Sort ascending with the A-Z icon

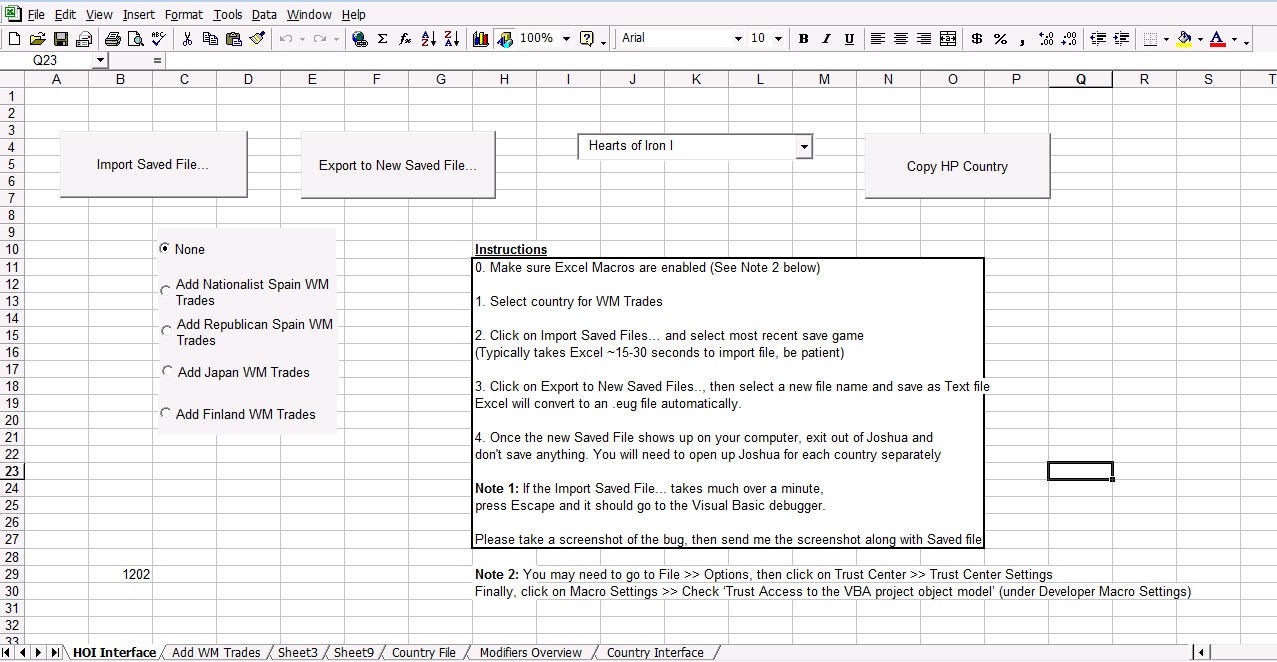pos(428,39)
